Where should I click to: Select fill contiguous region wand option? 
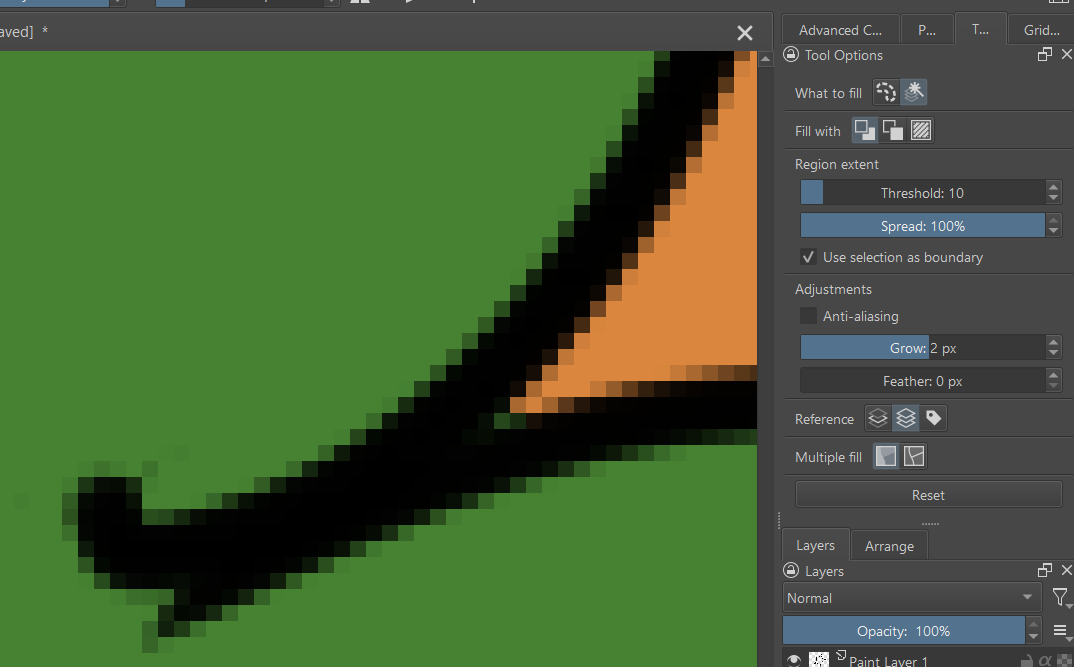click(913, 92)
